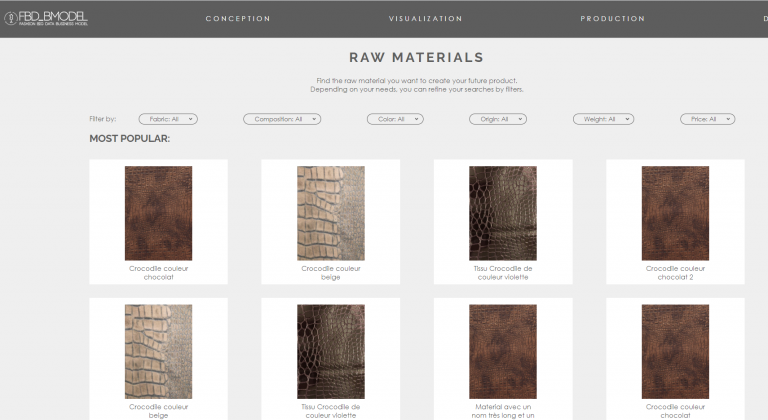Screen dimensions: 768x420
Task: Click the 'Crocodile couleur chocolat 2' name link
Action: coord(675,272)
